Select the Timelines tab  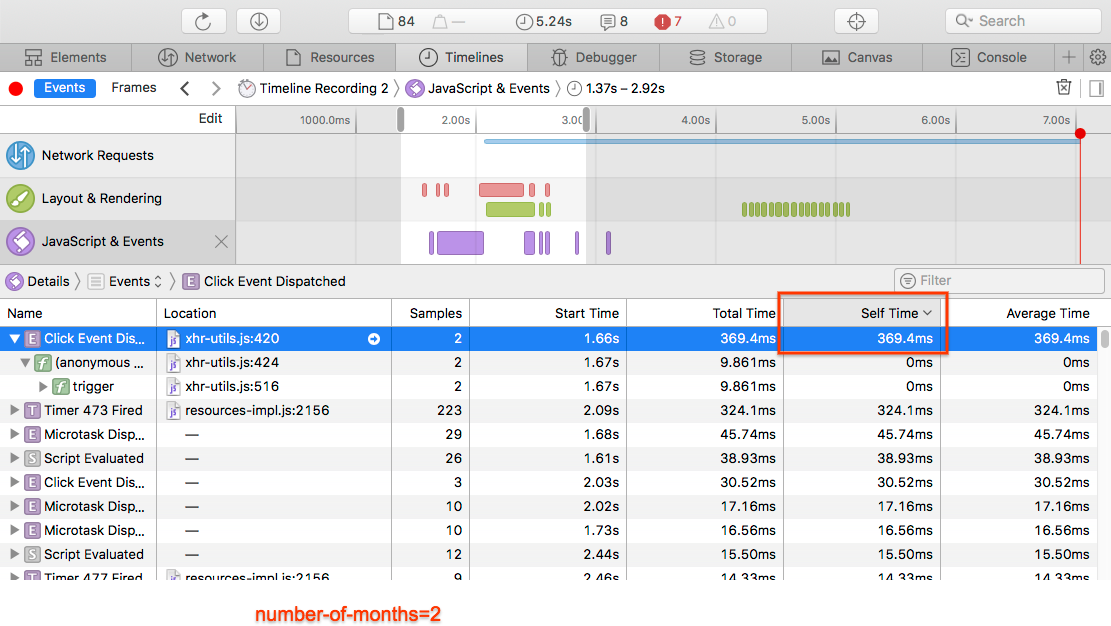point(461,57)
